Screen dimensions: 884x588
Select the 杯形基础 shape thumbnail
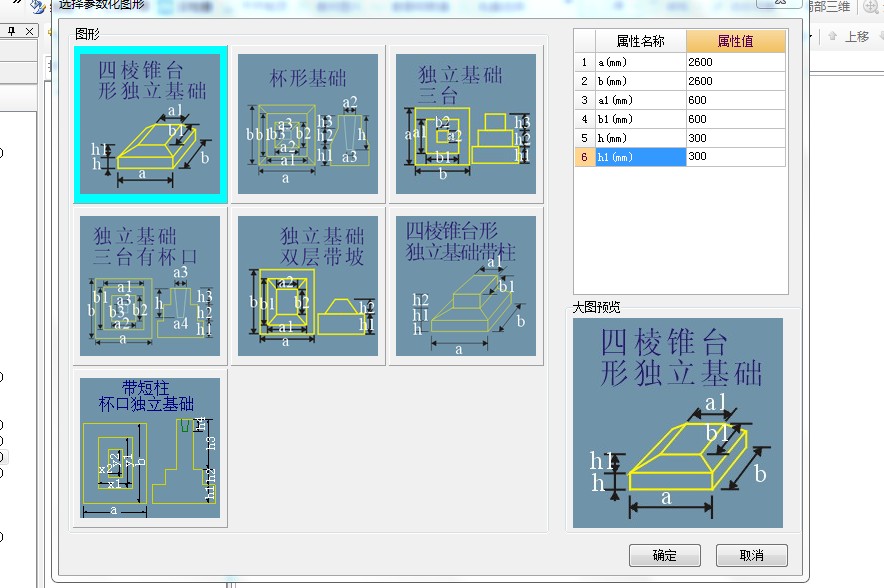(308, 124)
